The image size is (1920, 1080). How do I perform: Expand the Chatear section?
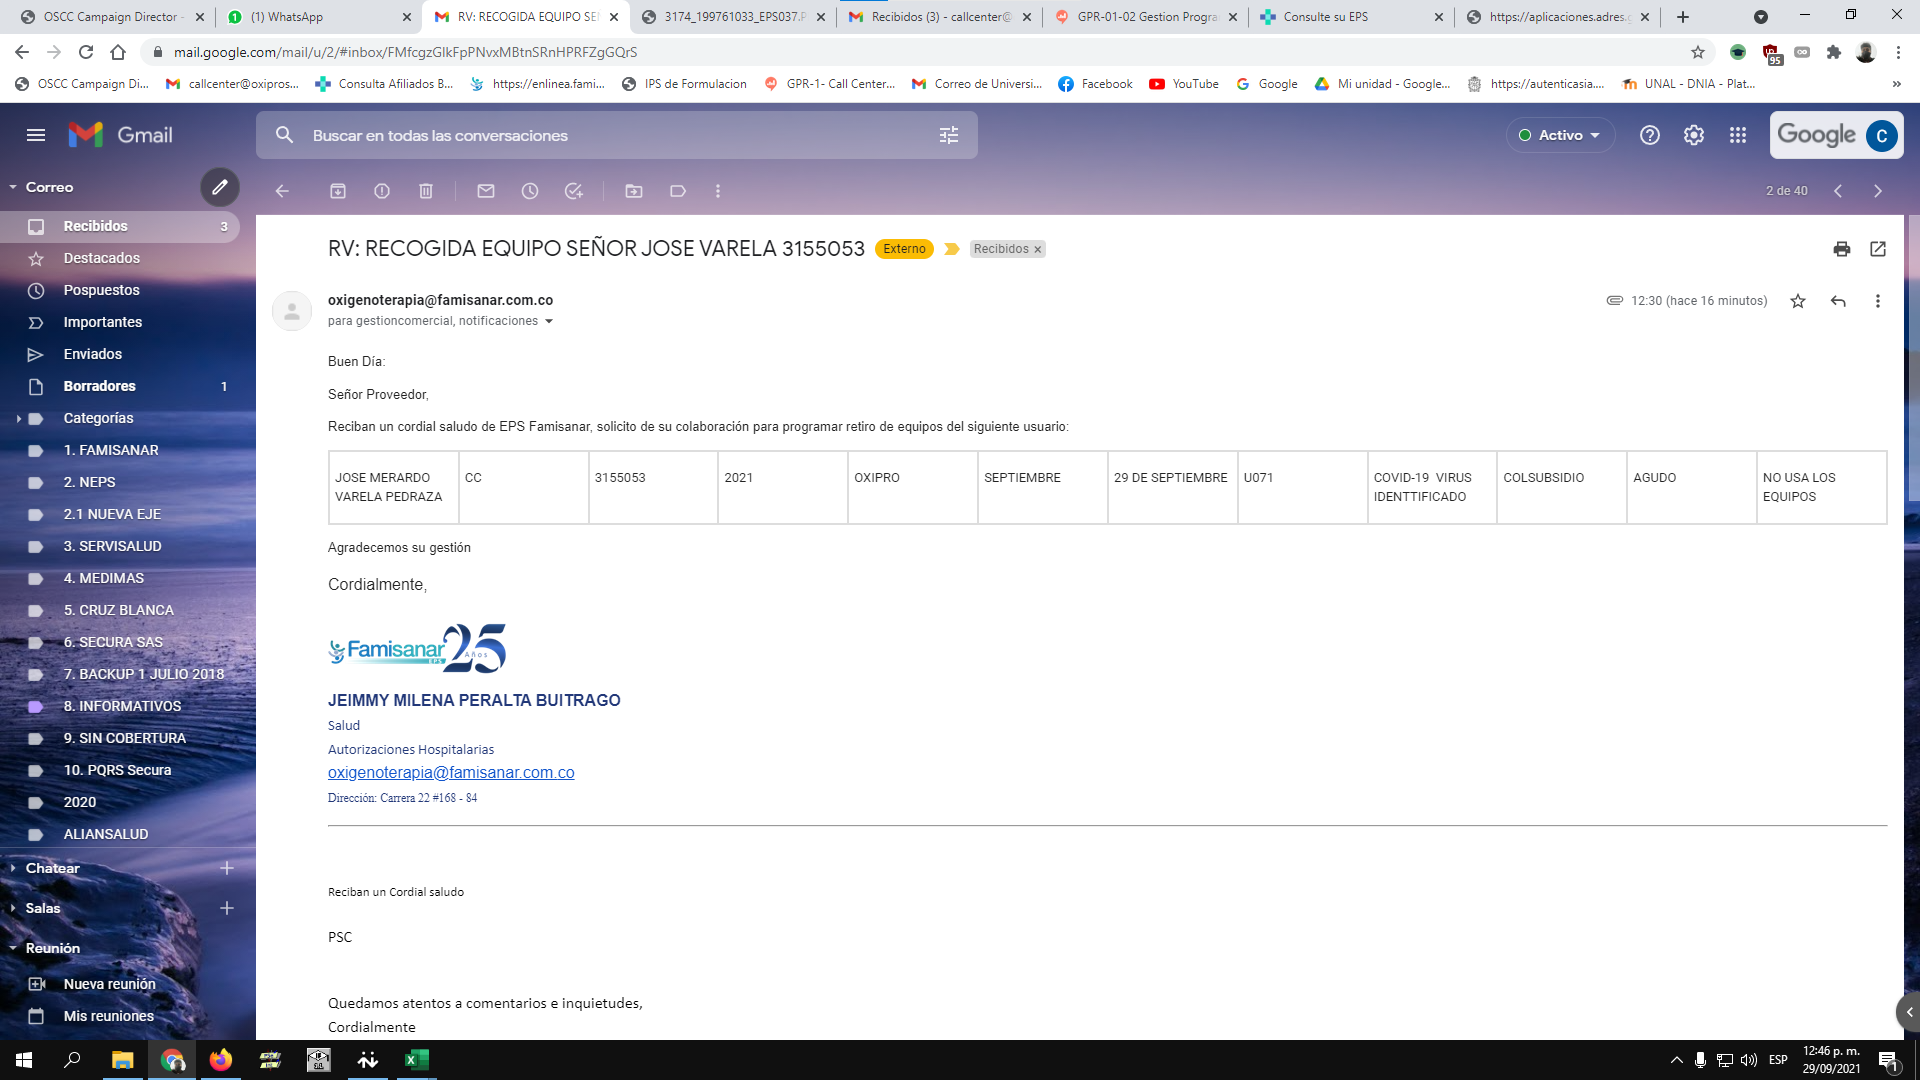pos(13,868)
